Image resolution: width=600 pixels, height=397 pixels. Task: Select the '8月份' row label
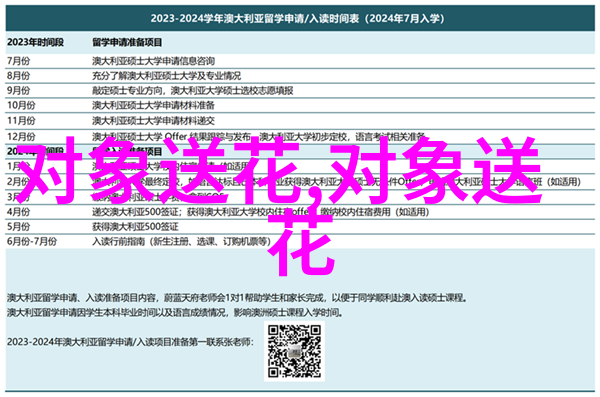18,76
